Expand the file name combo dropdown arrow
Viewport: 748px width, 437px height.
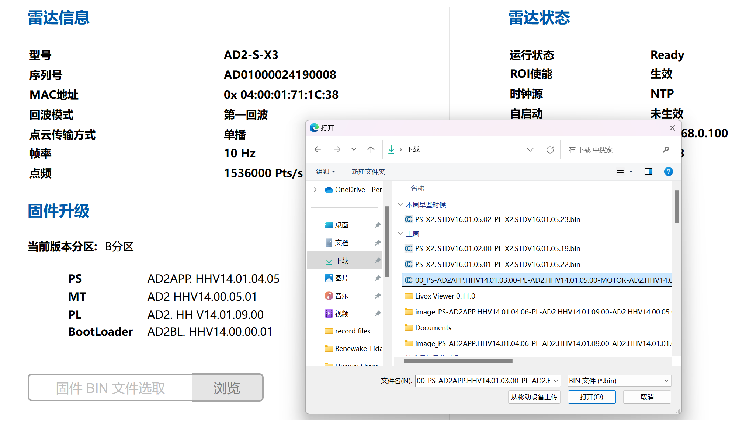click(556, 381)
